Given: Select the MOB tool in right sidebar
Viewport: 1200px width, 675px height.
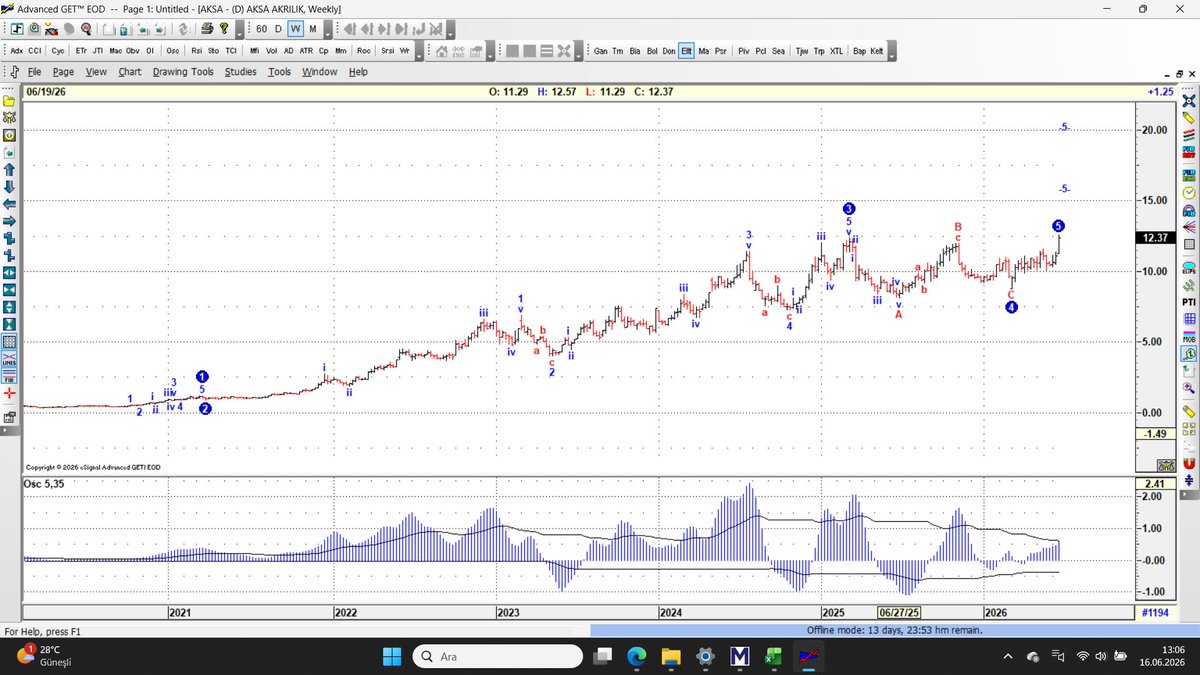Looking at the screenshot, I should coord(1189,337).
